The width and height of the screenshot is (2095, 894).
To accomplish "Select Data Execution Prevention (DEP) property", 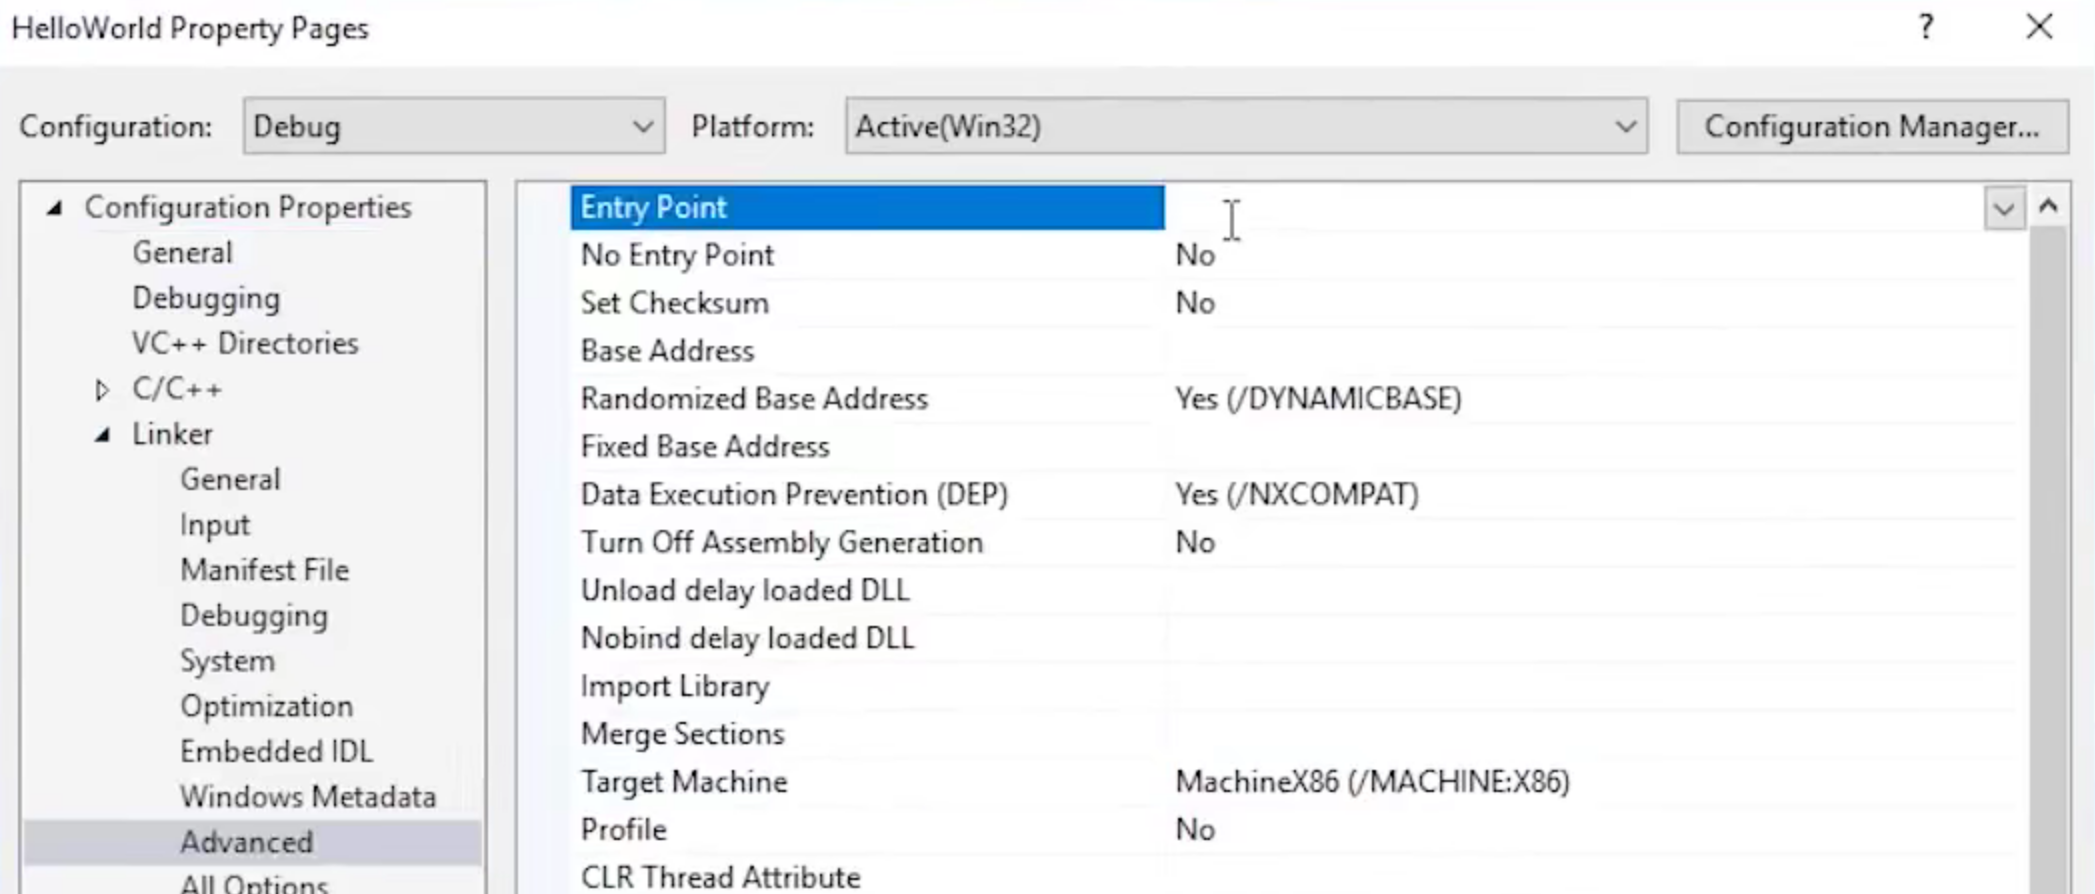I will (x=794, y=495).
